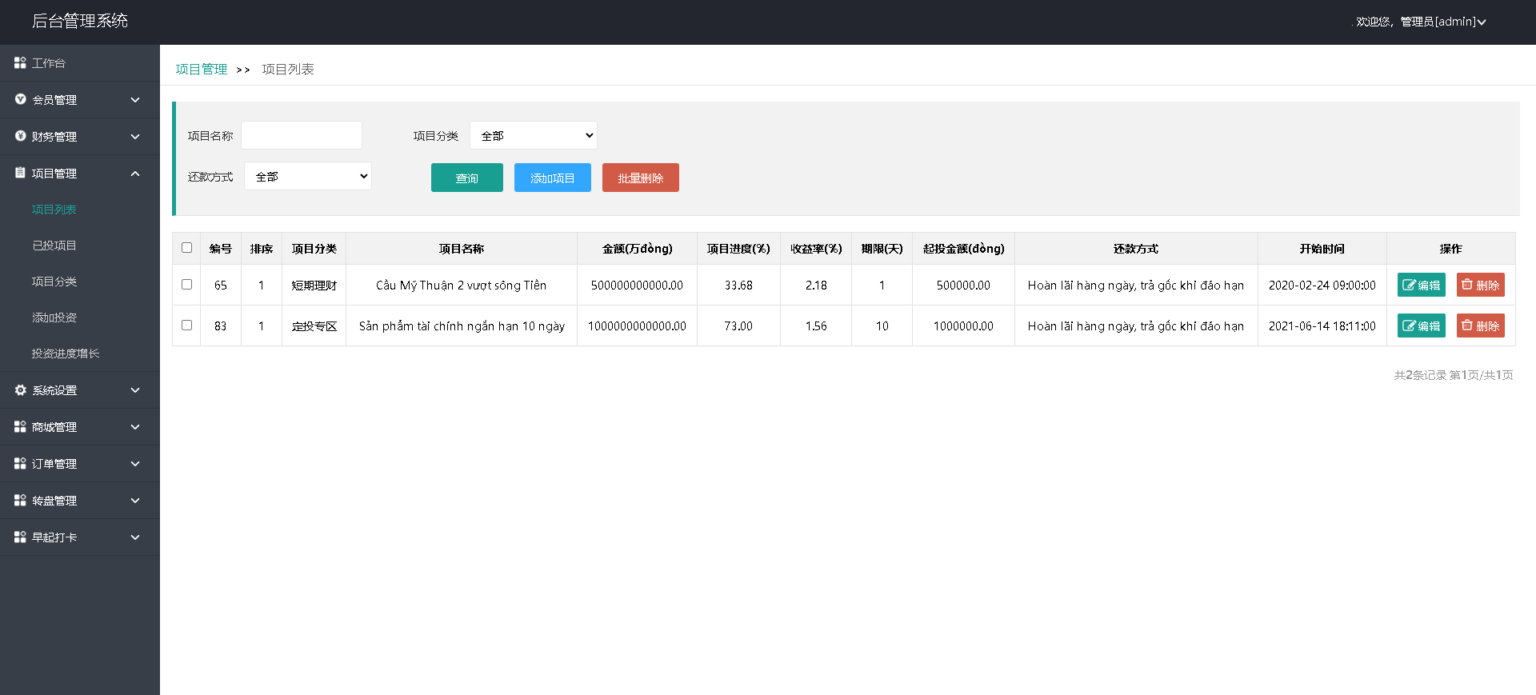Edit project 83 with 编辑 button
Screen dimensions: 1536x695
(x=1421, y=325)
